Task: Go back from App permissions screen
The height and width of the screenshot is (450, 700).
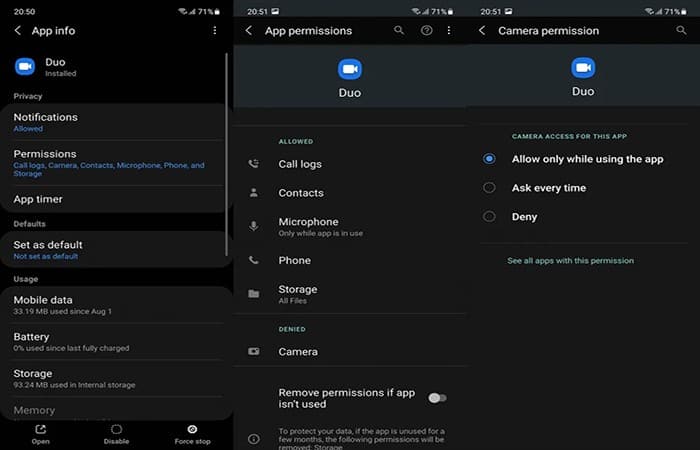Action: 249,30
